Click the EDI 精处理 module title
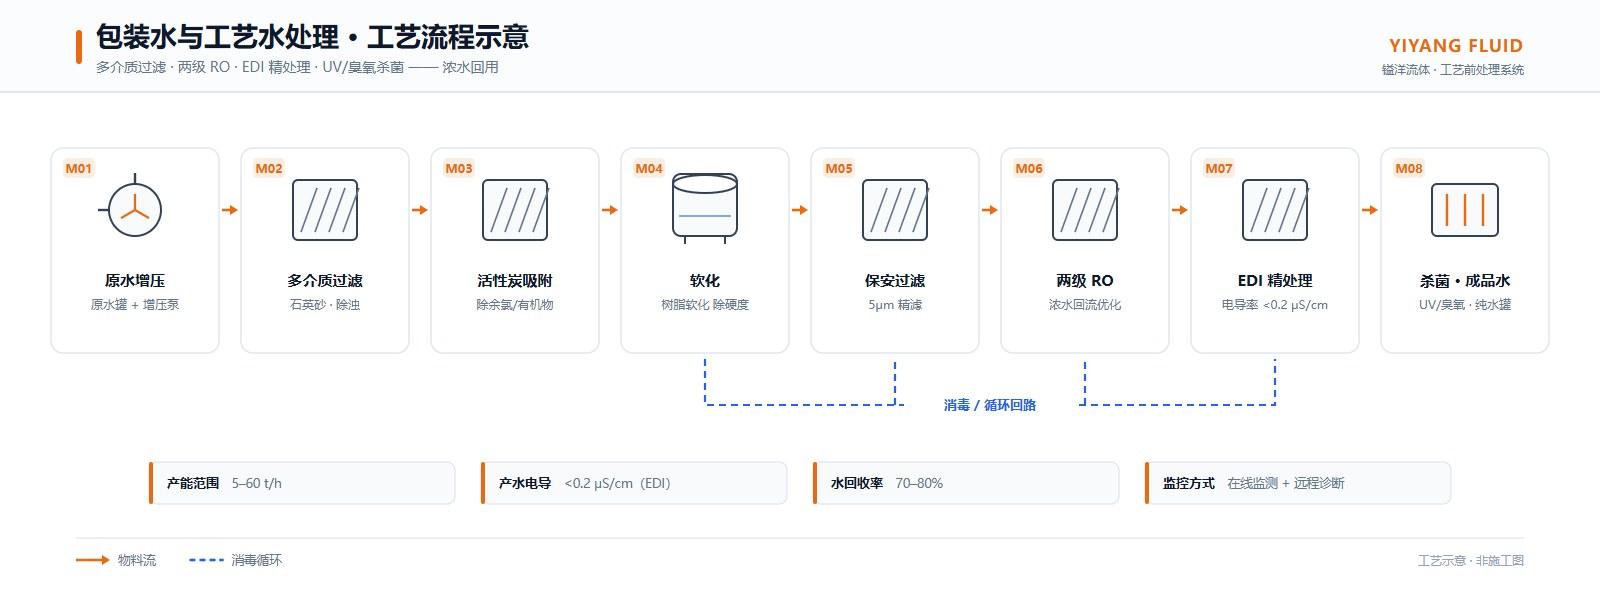This screenshot has height=600, width=1600. [x=1275, y=281]
